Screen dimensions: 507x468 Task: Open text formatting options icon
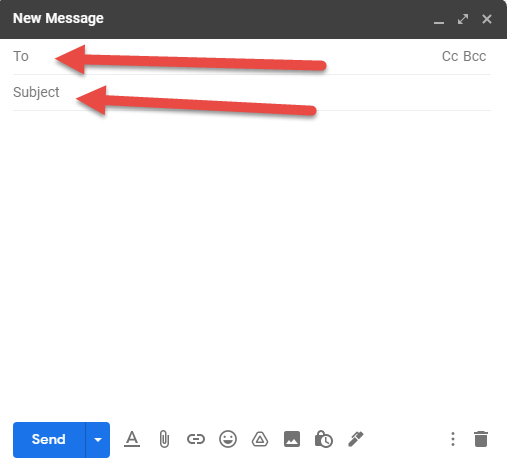click(132, 439)
